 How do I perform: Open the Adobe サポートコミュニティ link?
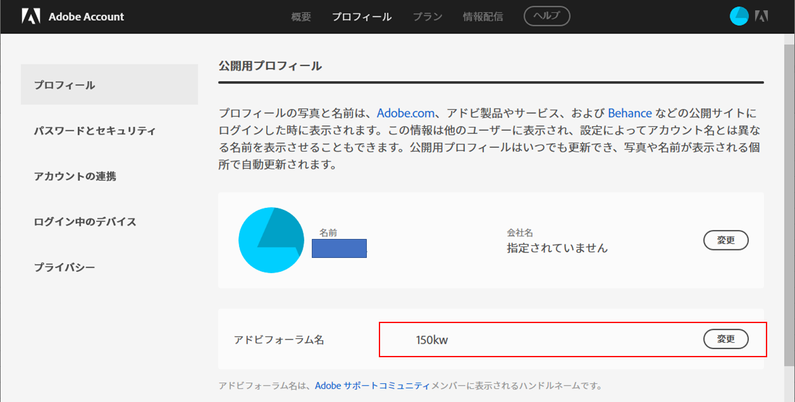373,386
